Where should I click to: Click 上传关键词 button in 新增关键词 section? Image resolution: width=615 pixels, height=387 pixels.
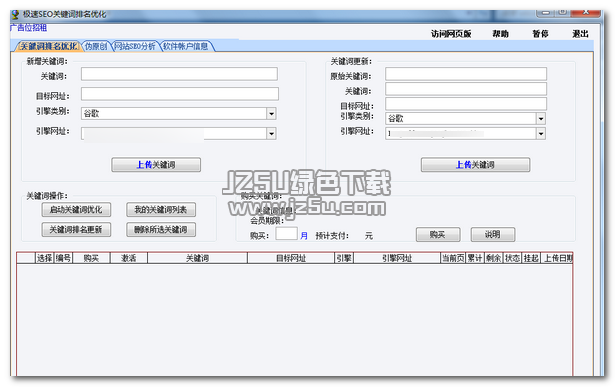[x=156, y=165]
